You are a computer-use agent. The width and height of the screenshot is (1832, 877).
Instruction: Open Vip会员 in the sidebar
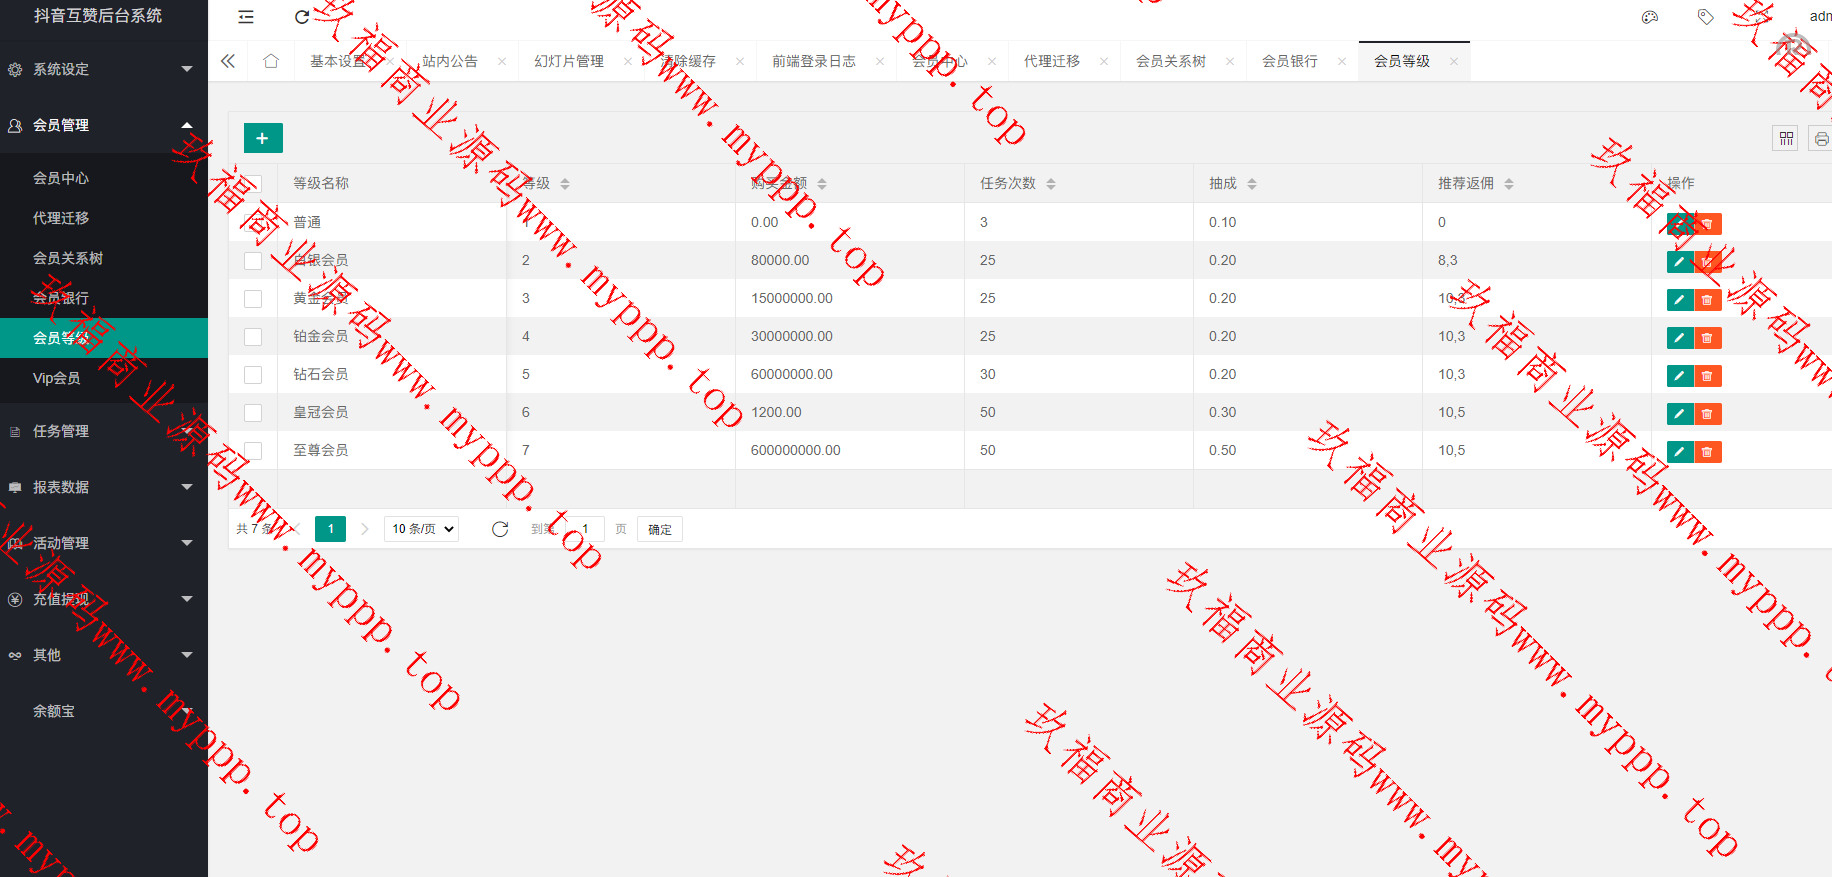point(57,378)
